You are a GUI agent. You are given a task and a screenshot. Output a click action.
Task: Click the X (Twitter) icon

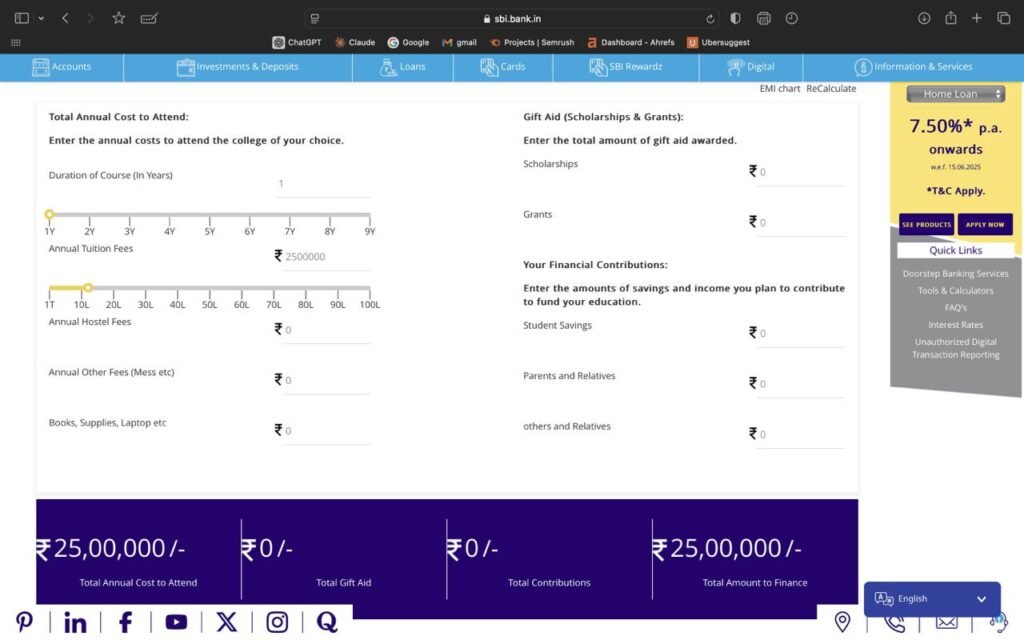point(226,621)
